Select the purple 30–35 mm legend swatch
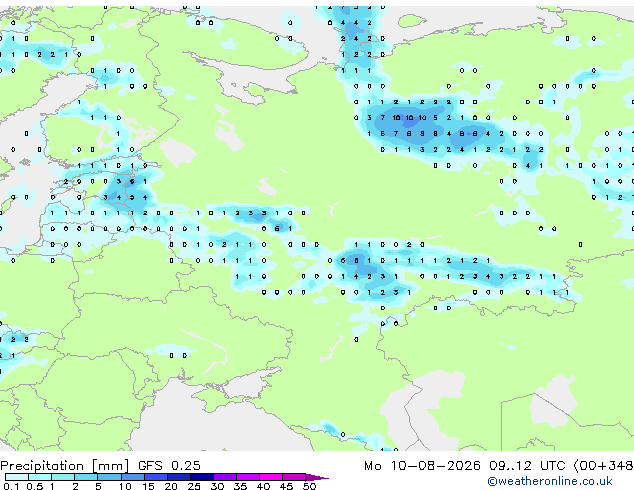The height and width of the screenshot is (490, 634). pos(225,477)
